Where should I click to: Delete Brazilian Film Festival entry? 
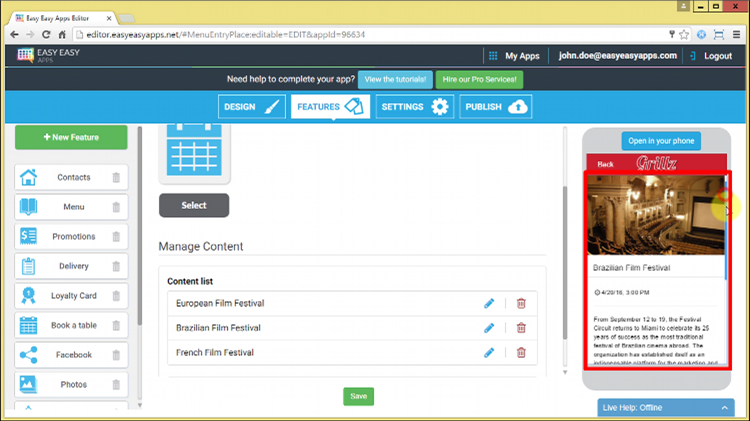click(x=521, y=328)
